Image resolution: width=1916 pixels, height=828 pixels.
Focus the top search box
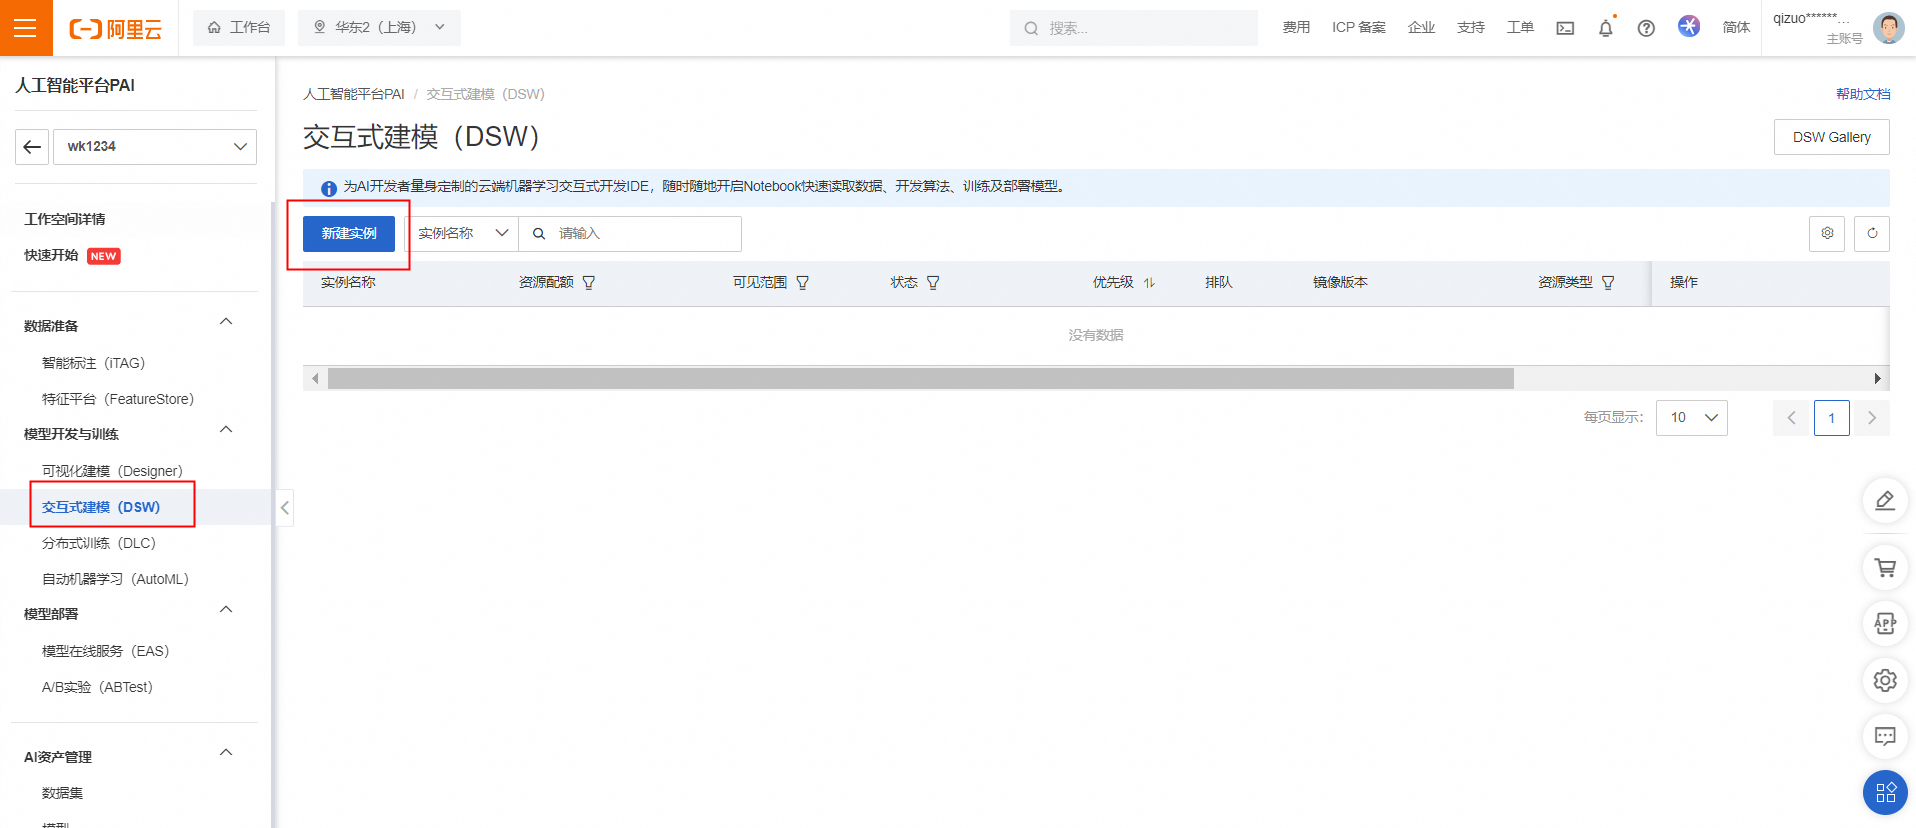pyautogui.click(x=1134, y=28)
